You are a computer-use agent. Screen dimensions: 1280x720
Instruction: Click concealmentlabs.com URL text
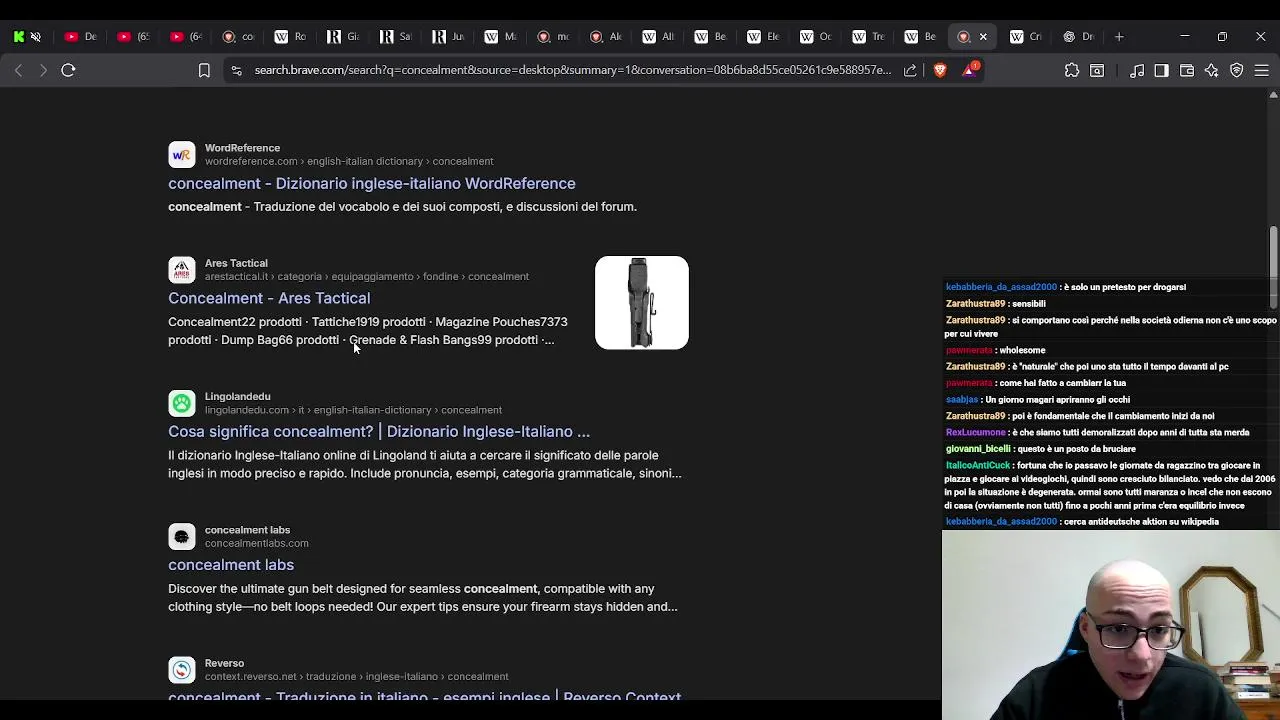point(256,544)
